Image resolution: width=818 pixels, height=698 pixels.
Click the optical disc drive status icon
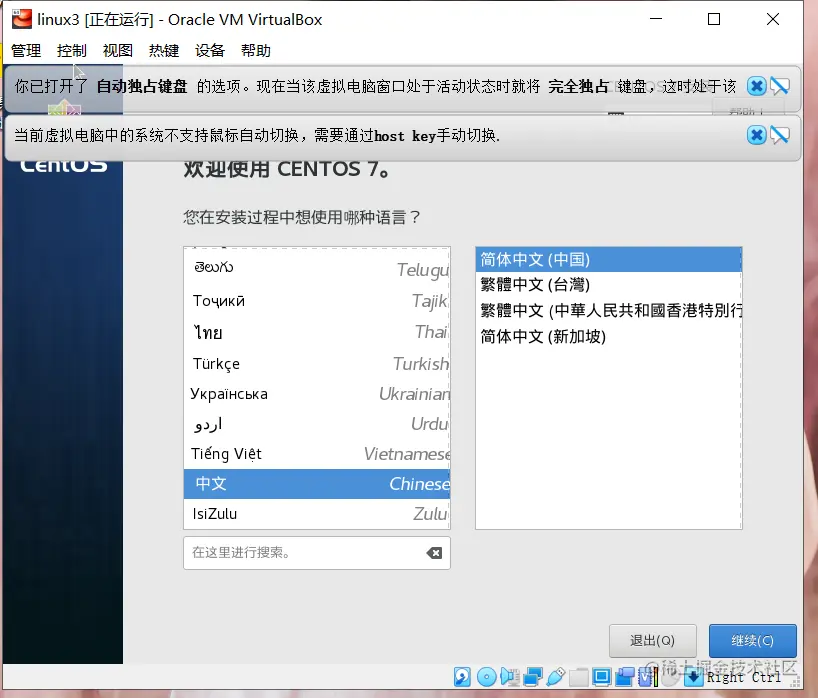pyautogui.click(x=487, y=677)
